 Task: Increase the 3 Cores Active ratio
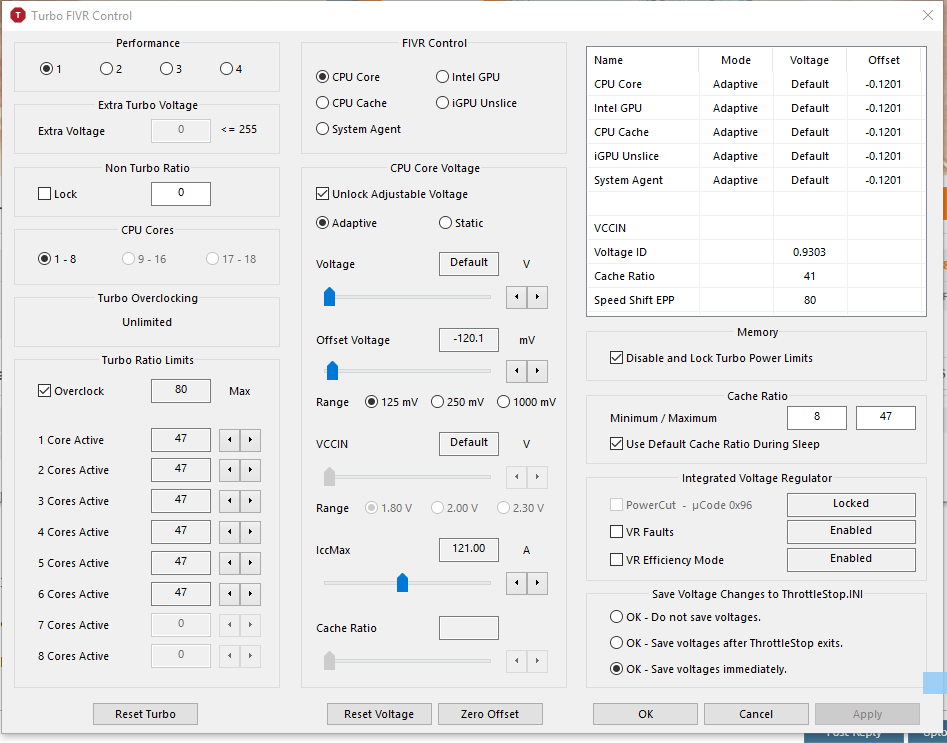[x=250, y=501]
